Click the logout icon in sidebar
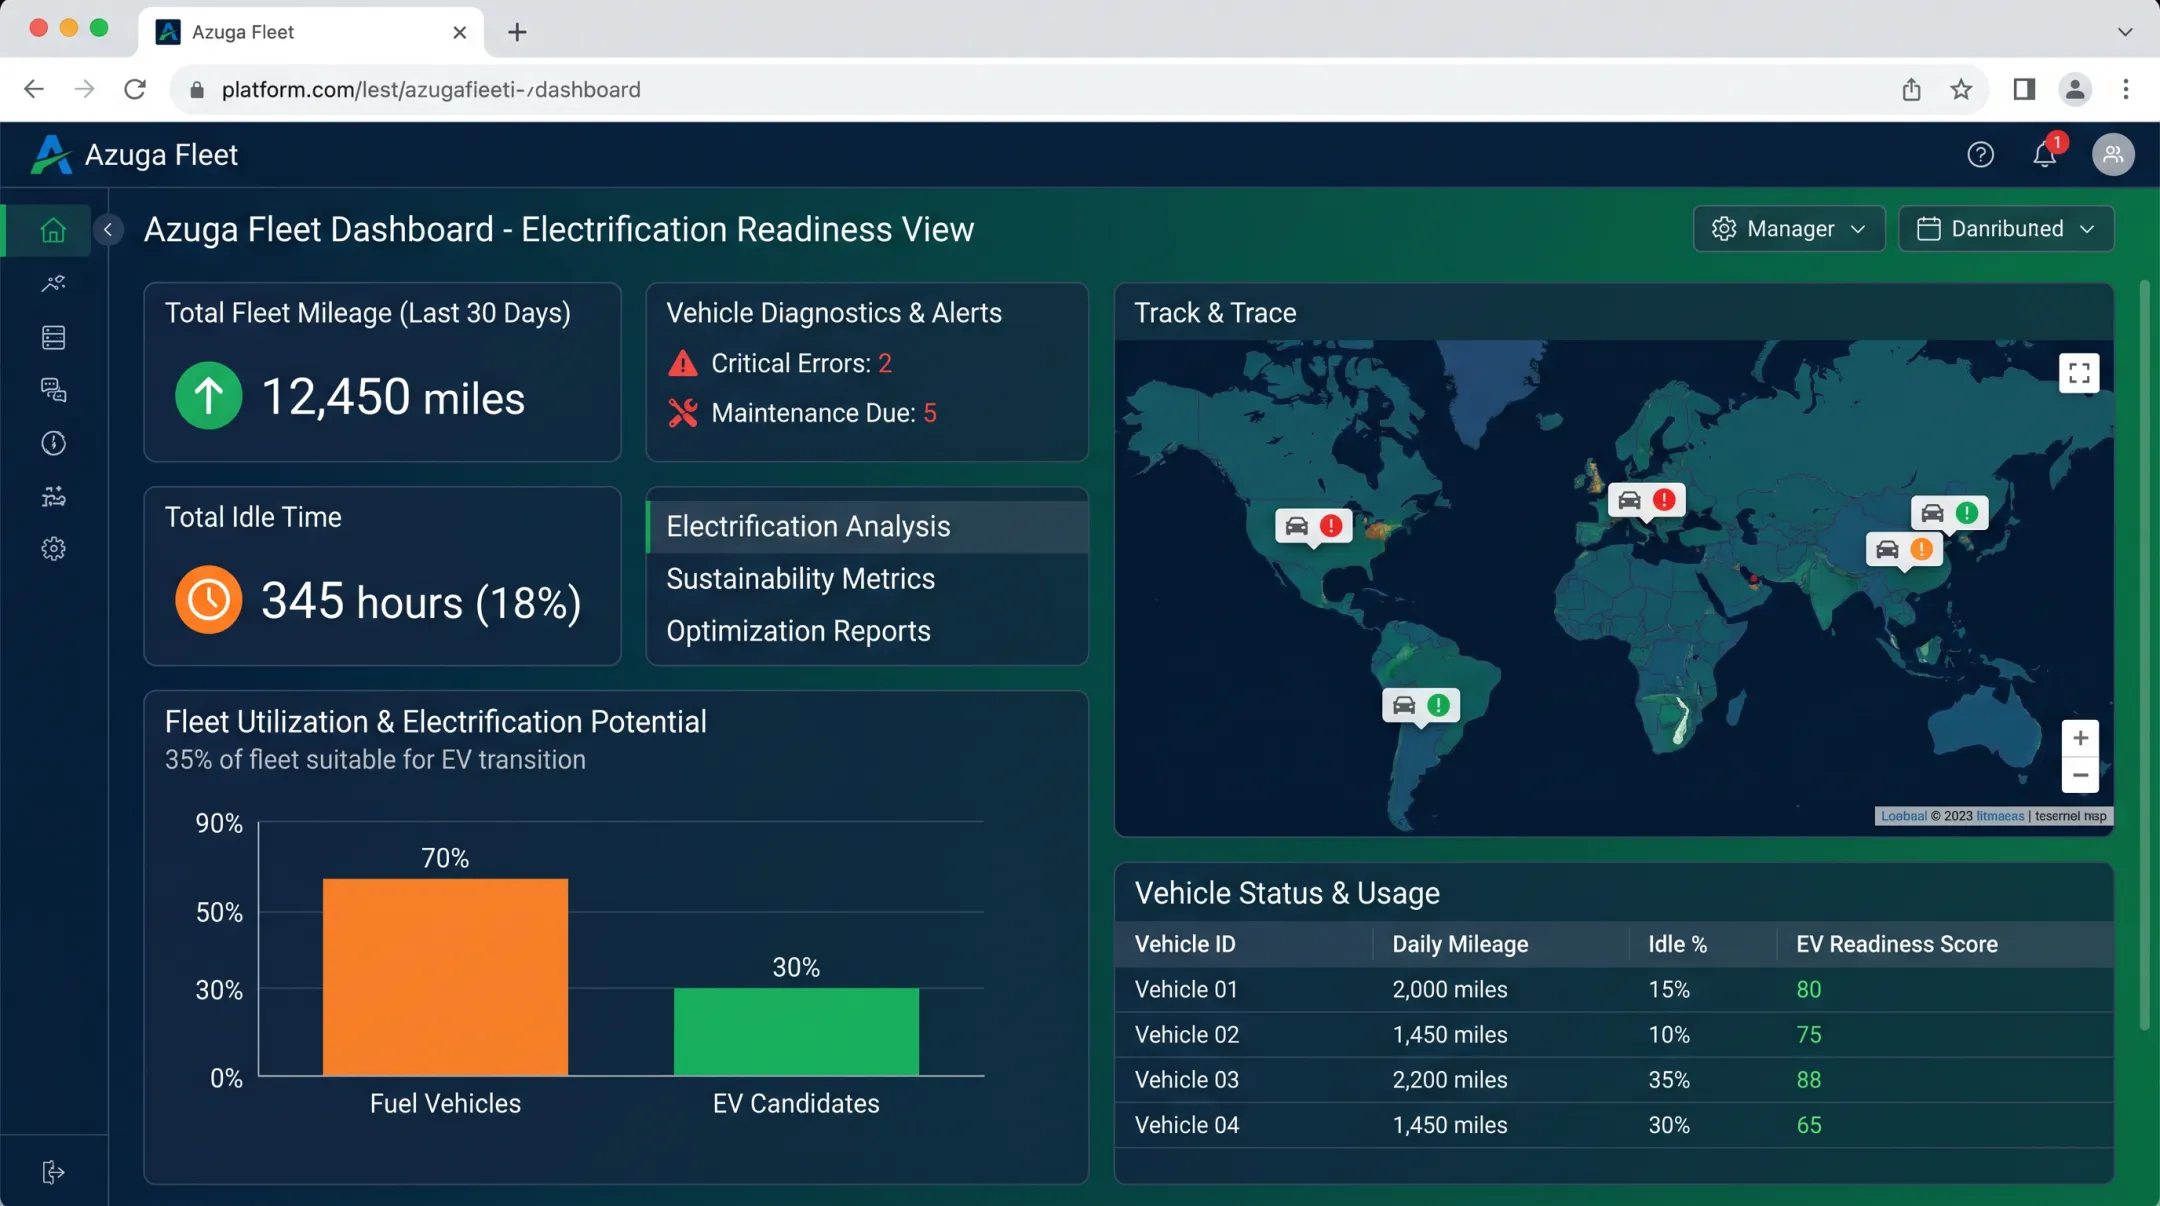The width and height of the screenshot is (2160, 1206). [53, 1172]
